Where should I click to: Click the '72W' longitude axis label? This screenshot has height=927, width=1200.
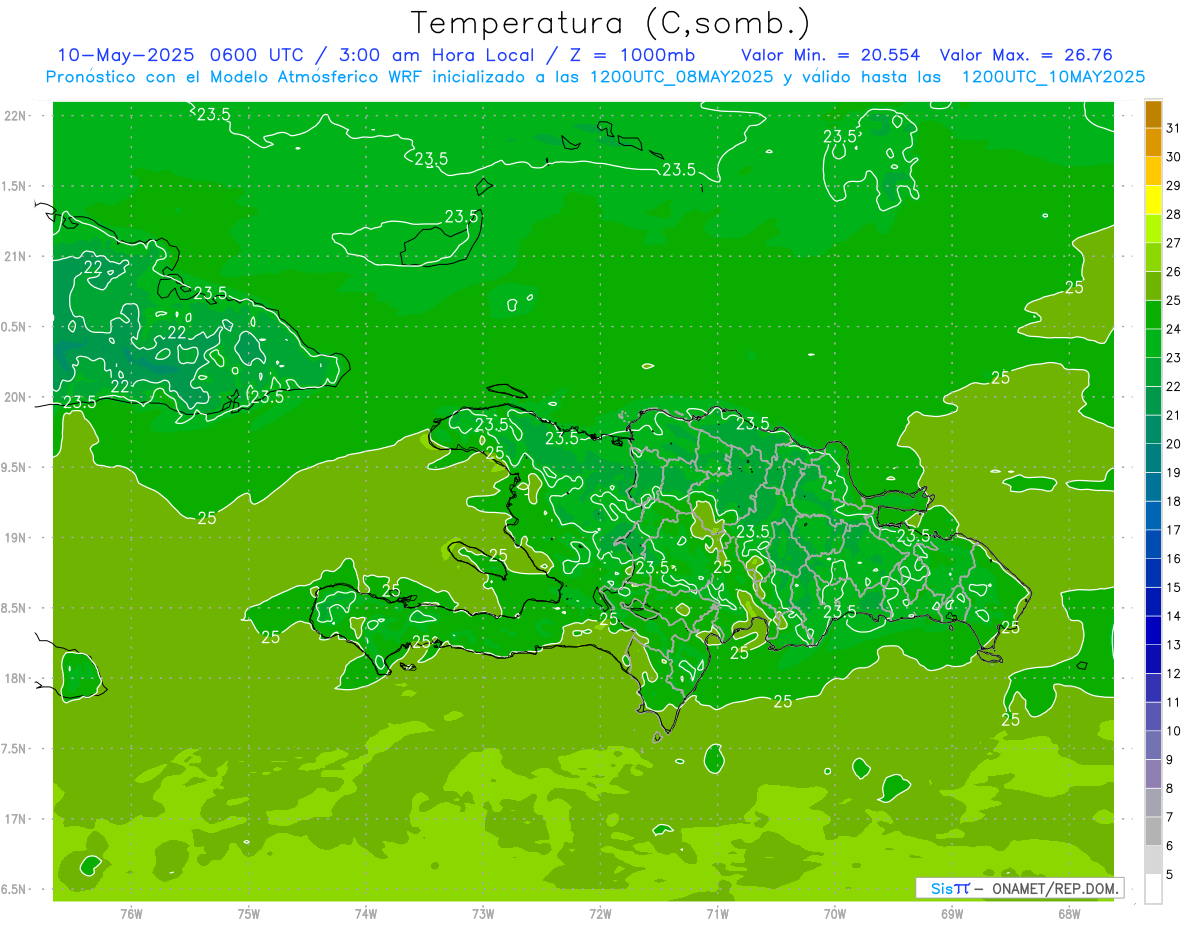pyautogui.click(x=600, y=914)
